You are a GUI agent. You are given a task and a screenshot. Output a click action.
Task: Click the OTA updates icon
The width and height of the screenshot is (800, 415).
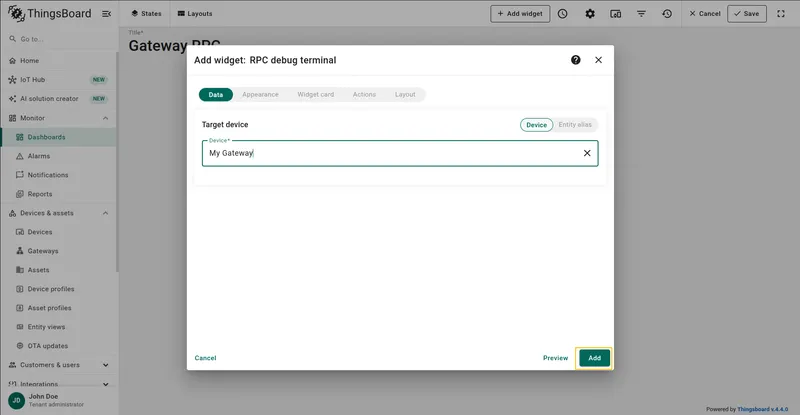click(20, 346)
